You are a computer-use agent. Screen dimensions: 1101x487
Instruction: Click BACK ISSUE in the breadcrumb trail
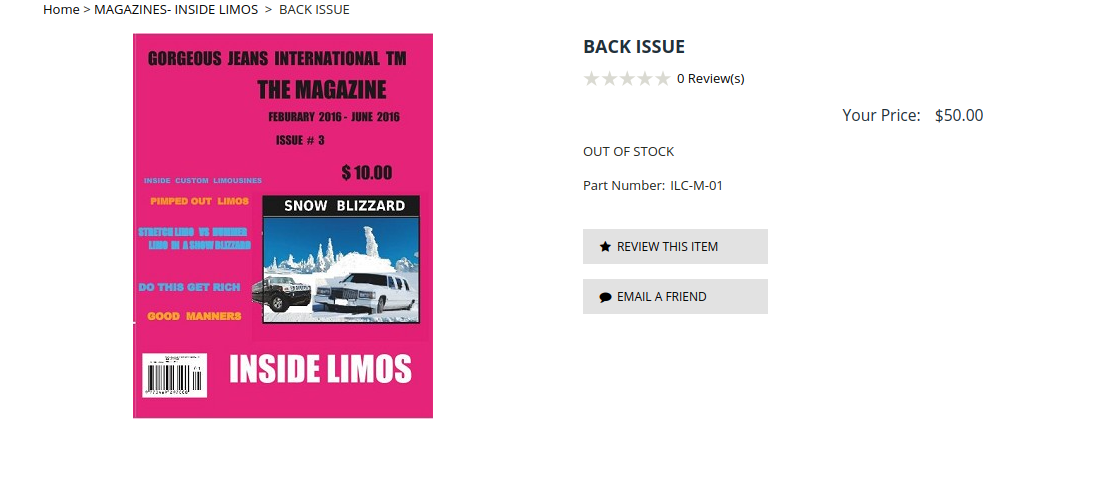(x=314, y=10)
